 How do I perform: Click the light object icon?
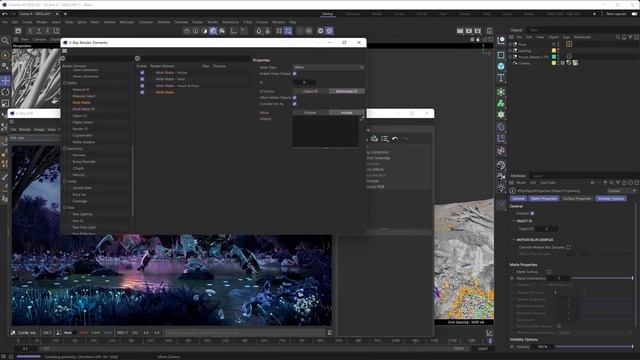[x=501, y=188]
